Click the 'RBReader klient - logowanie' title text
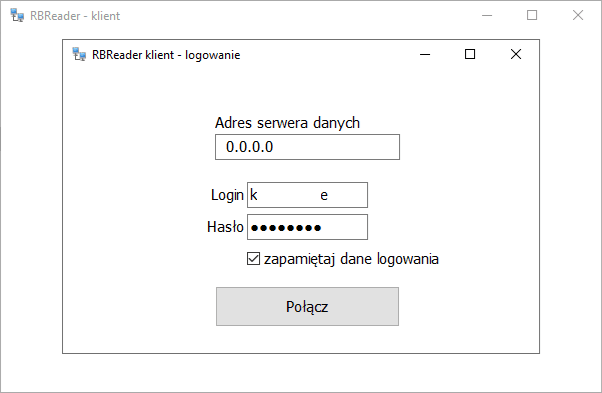602x393 pixels. point(166,55)
